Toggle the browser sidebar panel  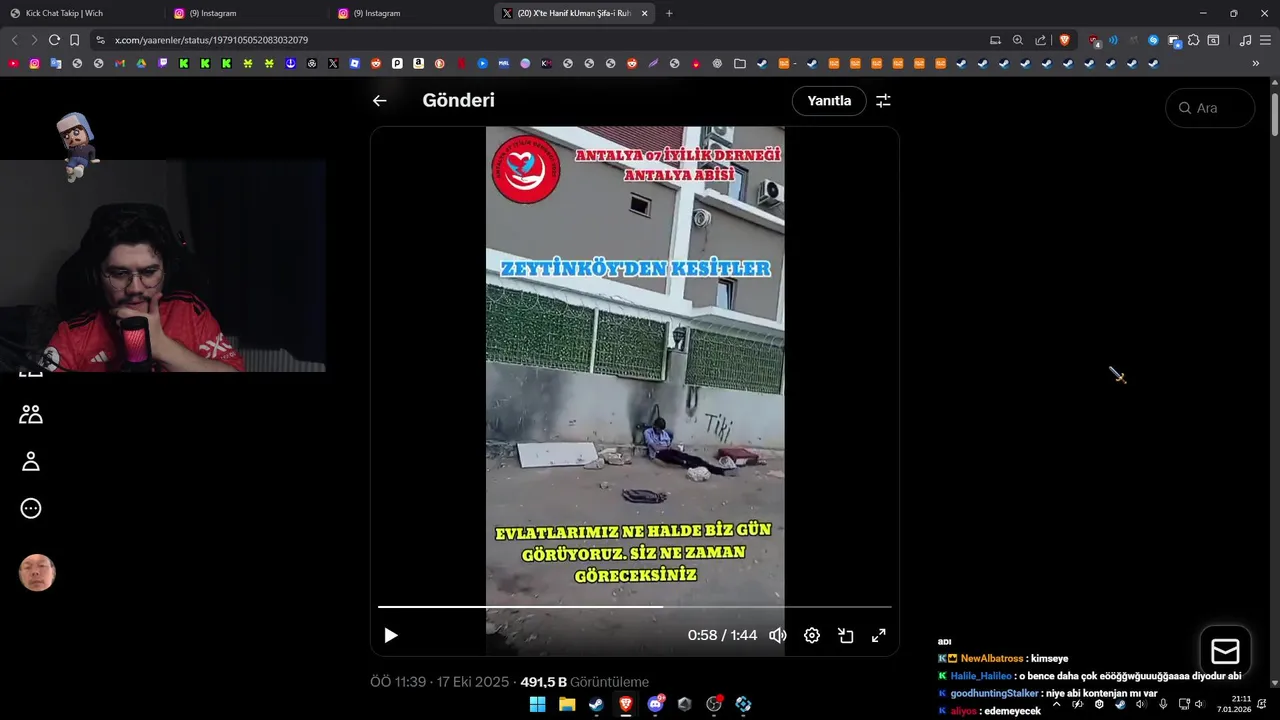1213,40
